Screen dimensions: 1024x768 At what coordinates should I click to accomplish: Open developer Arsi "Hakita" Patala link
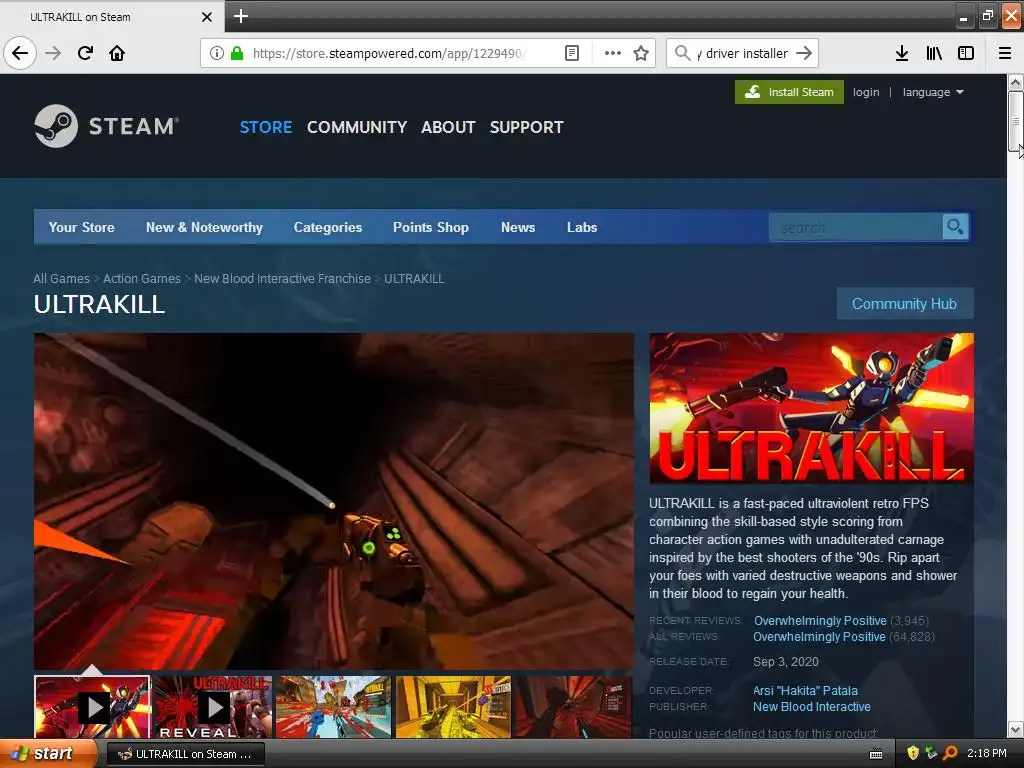805,690
